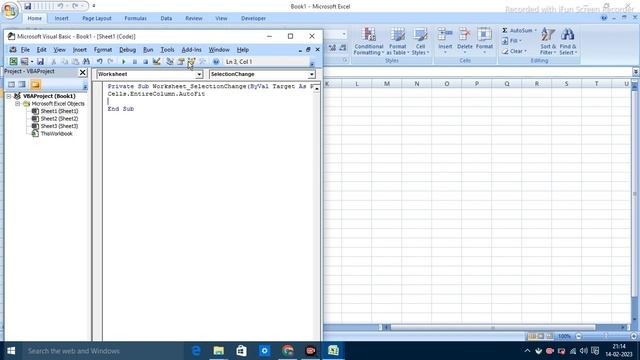Click the taskbar search box

pyautogui.click(x=102, y=351)
